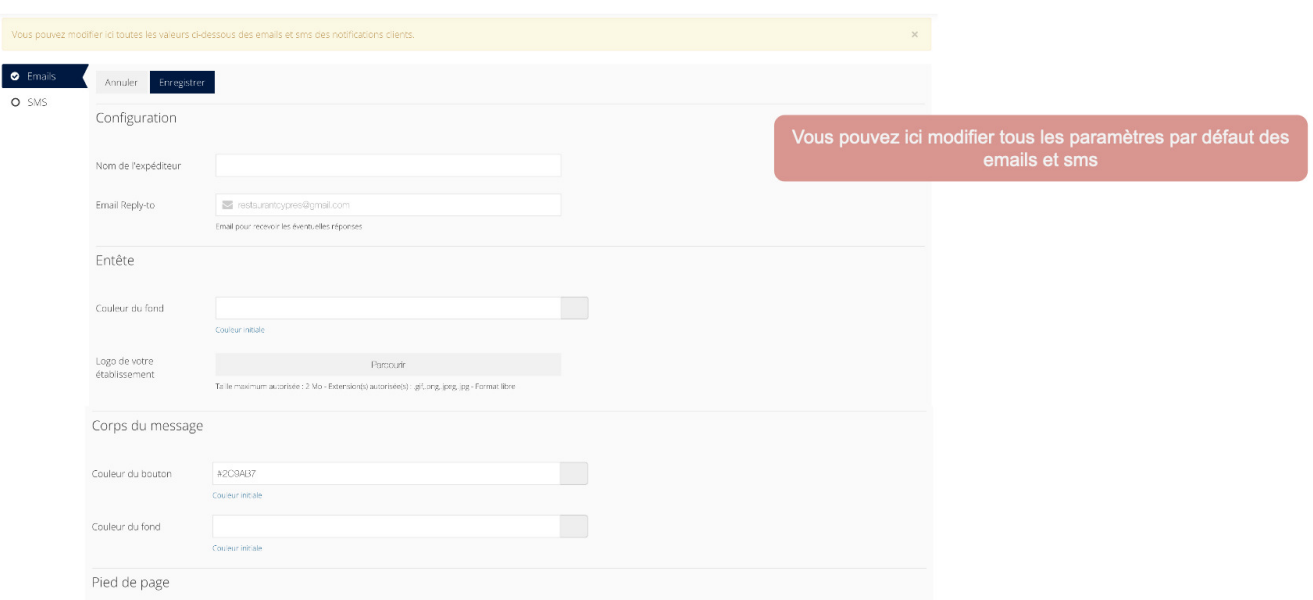Open the Couleur du bouton color swatch
This screenshot has width=1313, height=600.
click(x=575, y=473)
